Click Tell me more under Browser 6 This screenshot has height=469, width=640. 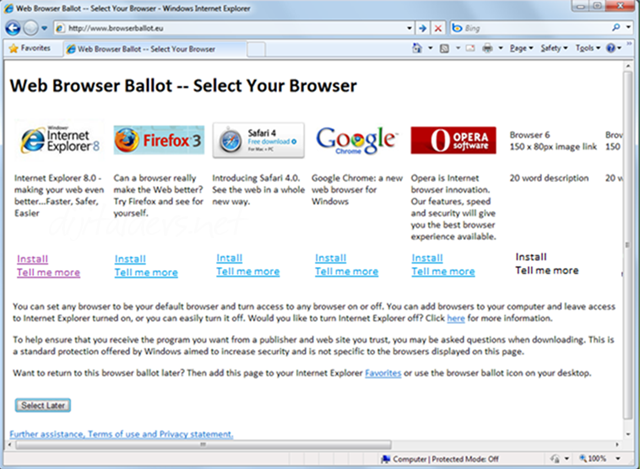tap(547, 270)
